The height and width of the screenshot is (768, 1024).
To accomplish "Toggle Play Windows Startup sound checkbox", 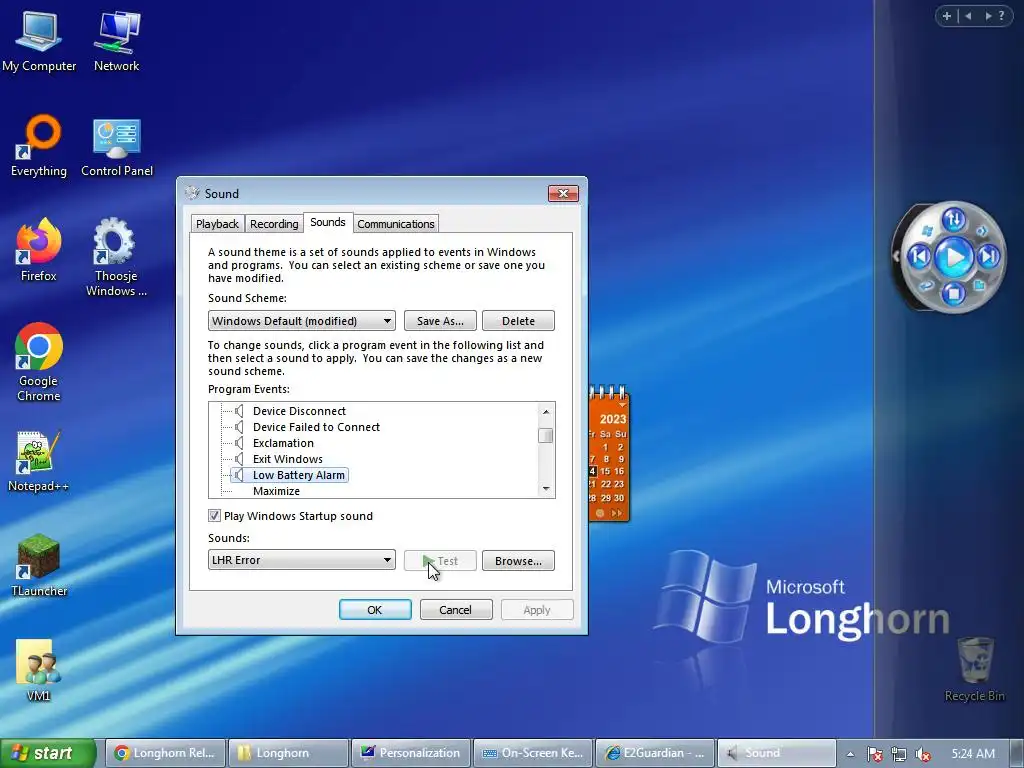I will tap(214, 515).
